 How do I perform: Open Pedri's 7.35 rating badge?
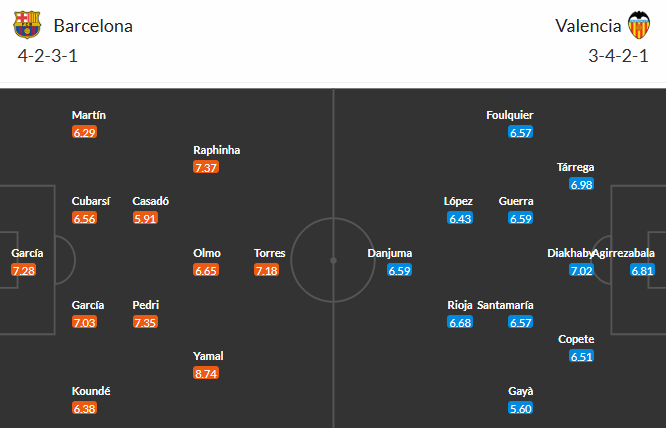(146, 322)
